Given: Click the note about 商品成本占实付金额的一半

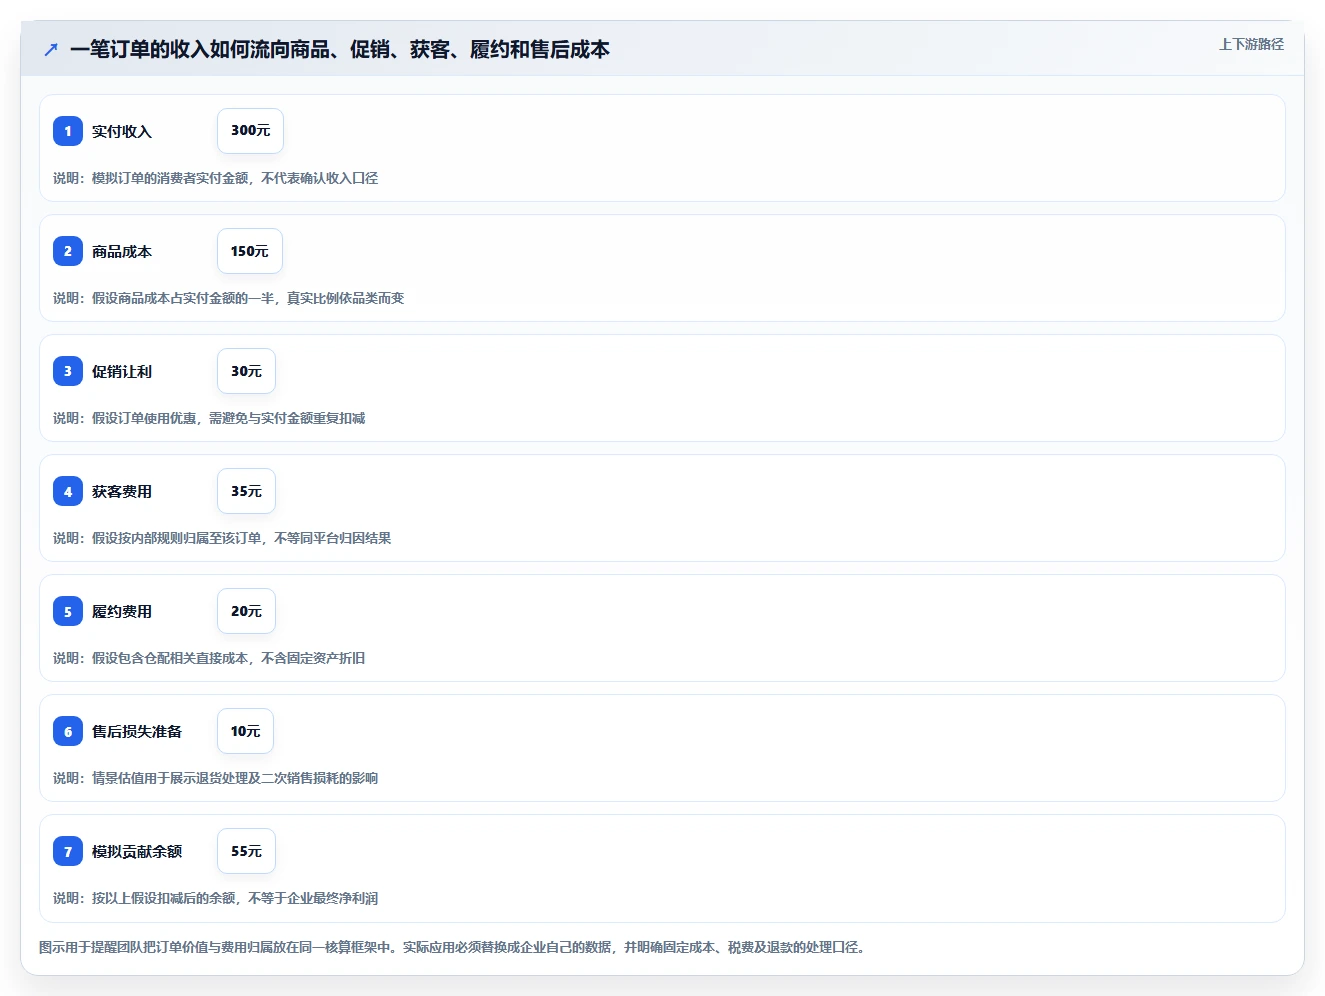Looking at the screenshot, I should 229,298.
